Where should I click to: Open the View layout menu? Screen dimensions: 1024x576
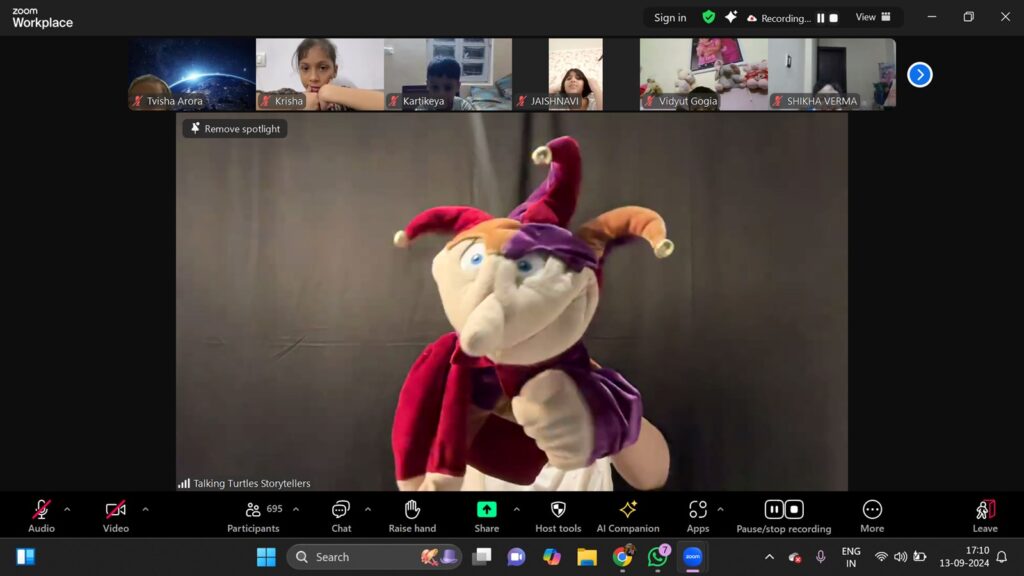point(873,17)
